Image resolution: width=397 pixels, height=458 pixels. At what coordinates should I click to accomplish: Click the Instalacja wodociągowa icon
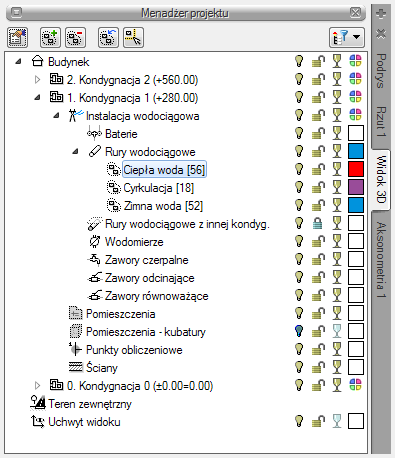point(76,115)
